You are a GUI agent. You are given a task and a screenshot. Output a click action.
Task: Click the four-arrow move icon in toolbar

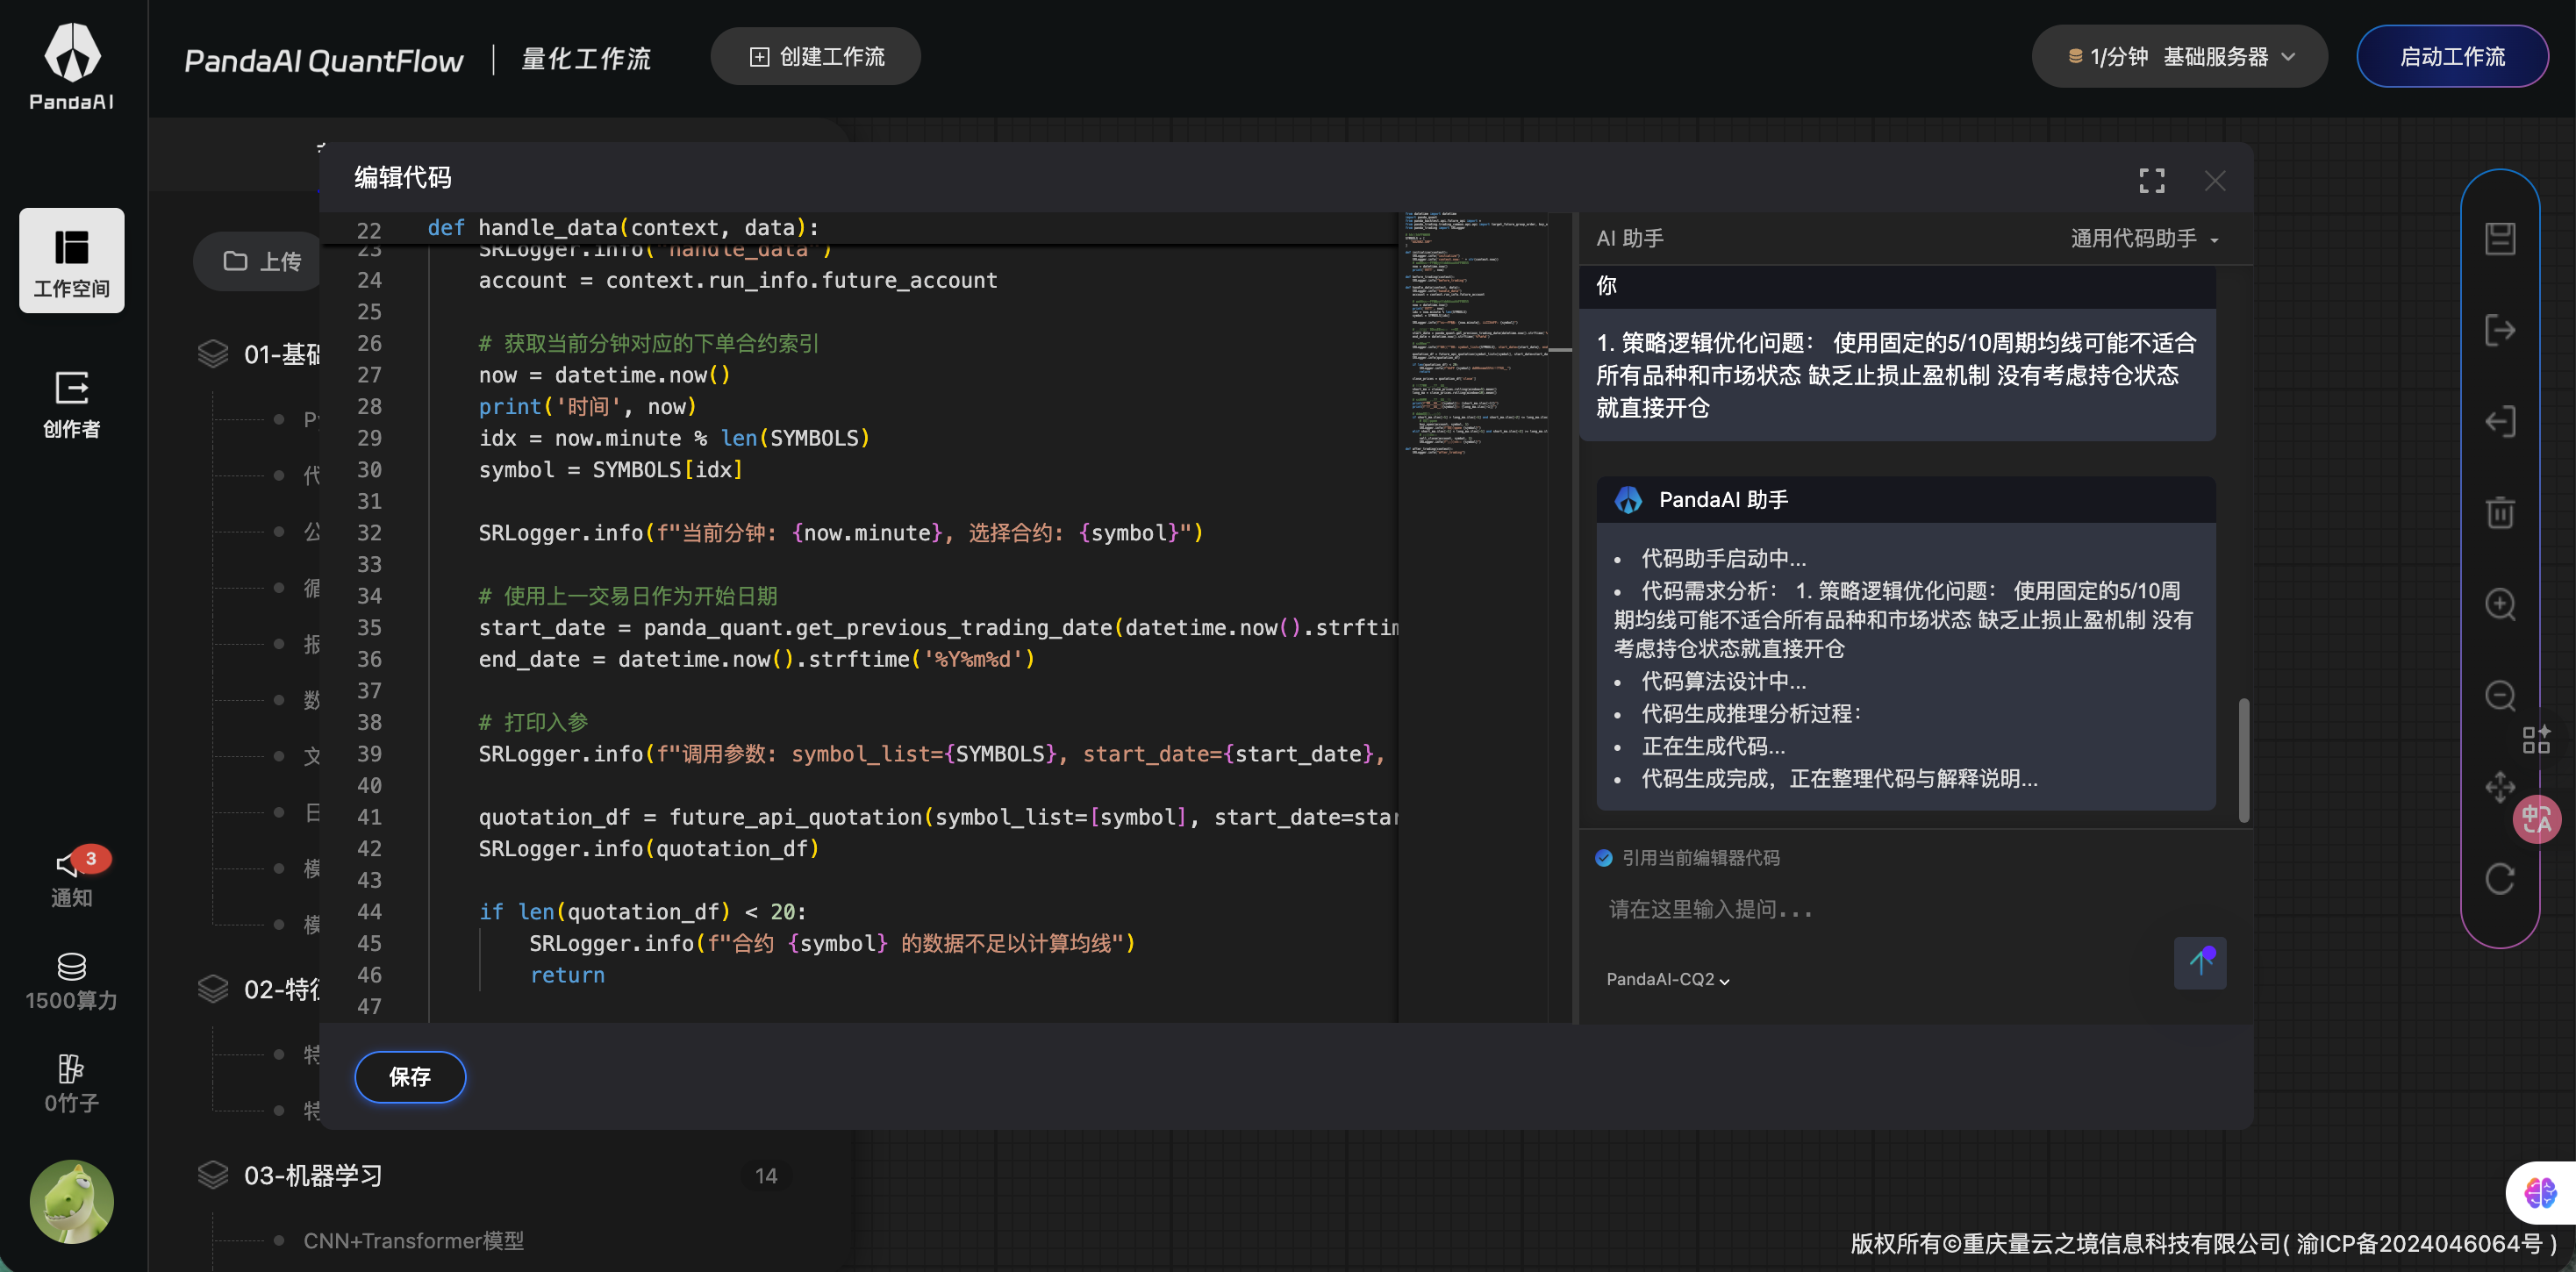pos(2500,787)
